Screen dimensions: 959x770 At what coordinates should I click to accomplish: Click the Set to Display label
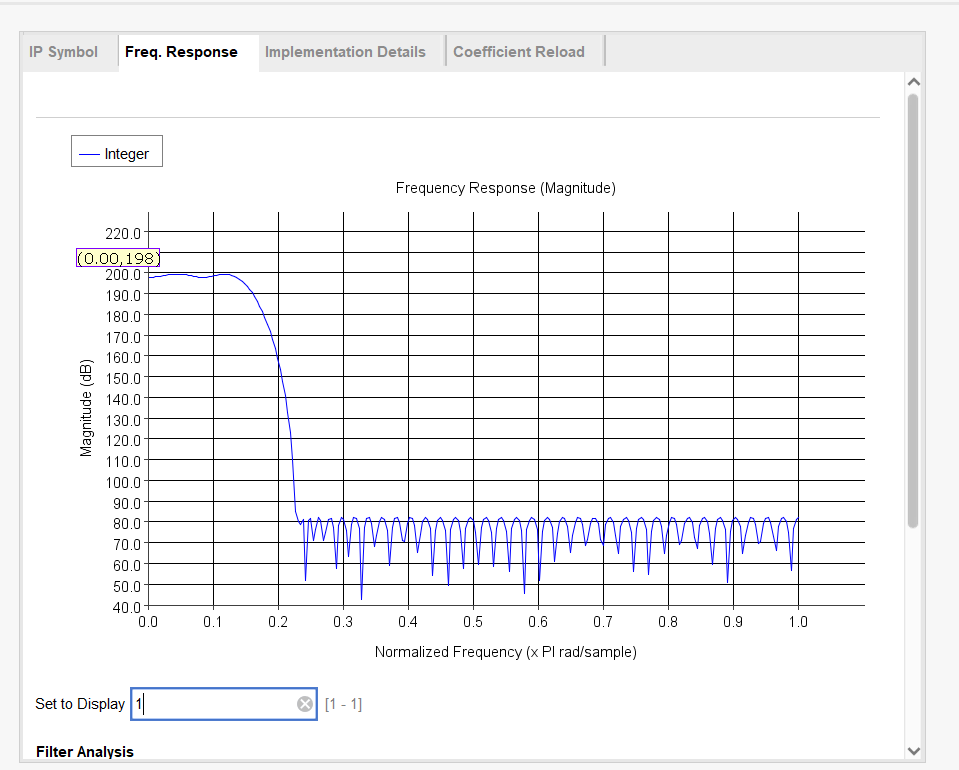(x=80, y=704)
